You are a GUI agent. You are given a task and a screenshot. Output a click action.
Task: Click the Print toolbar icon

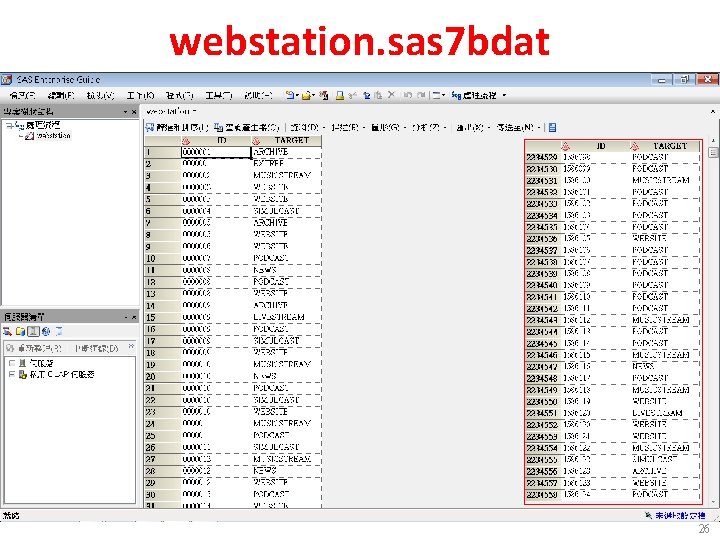[340, 95]
